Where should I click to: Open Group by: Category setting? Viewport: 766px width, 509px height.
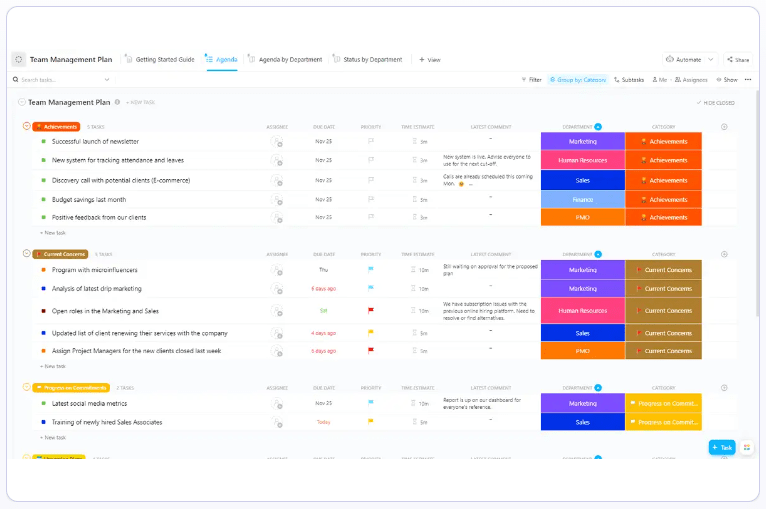[x=578, y=80]
